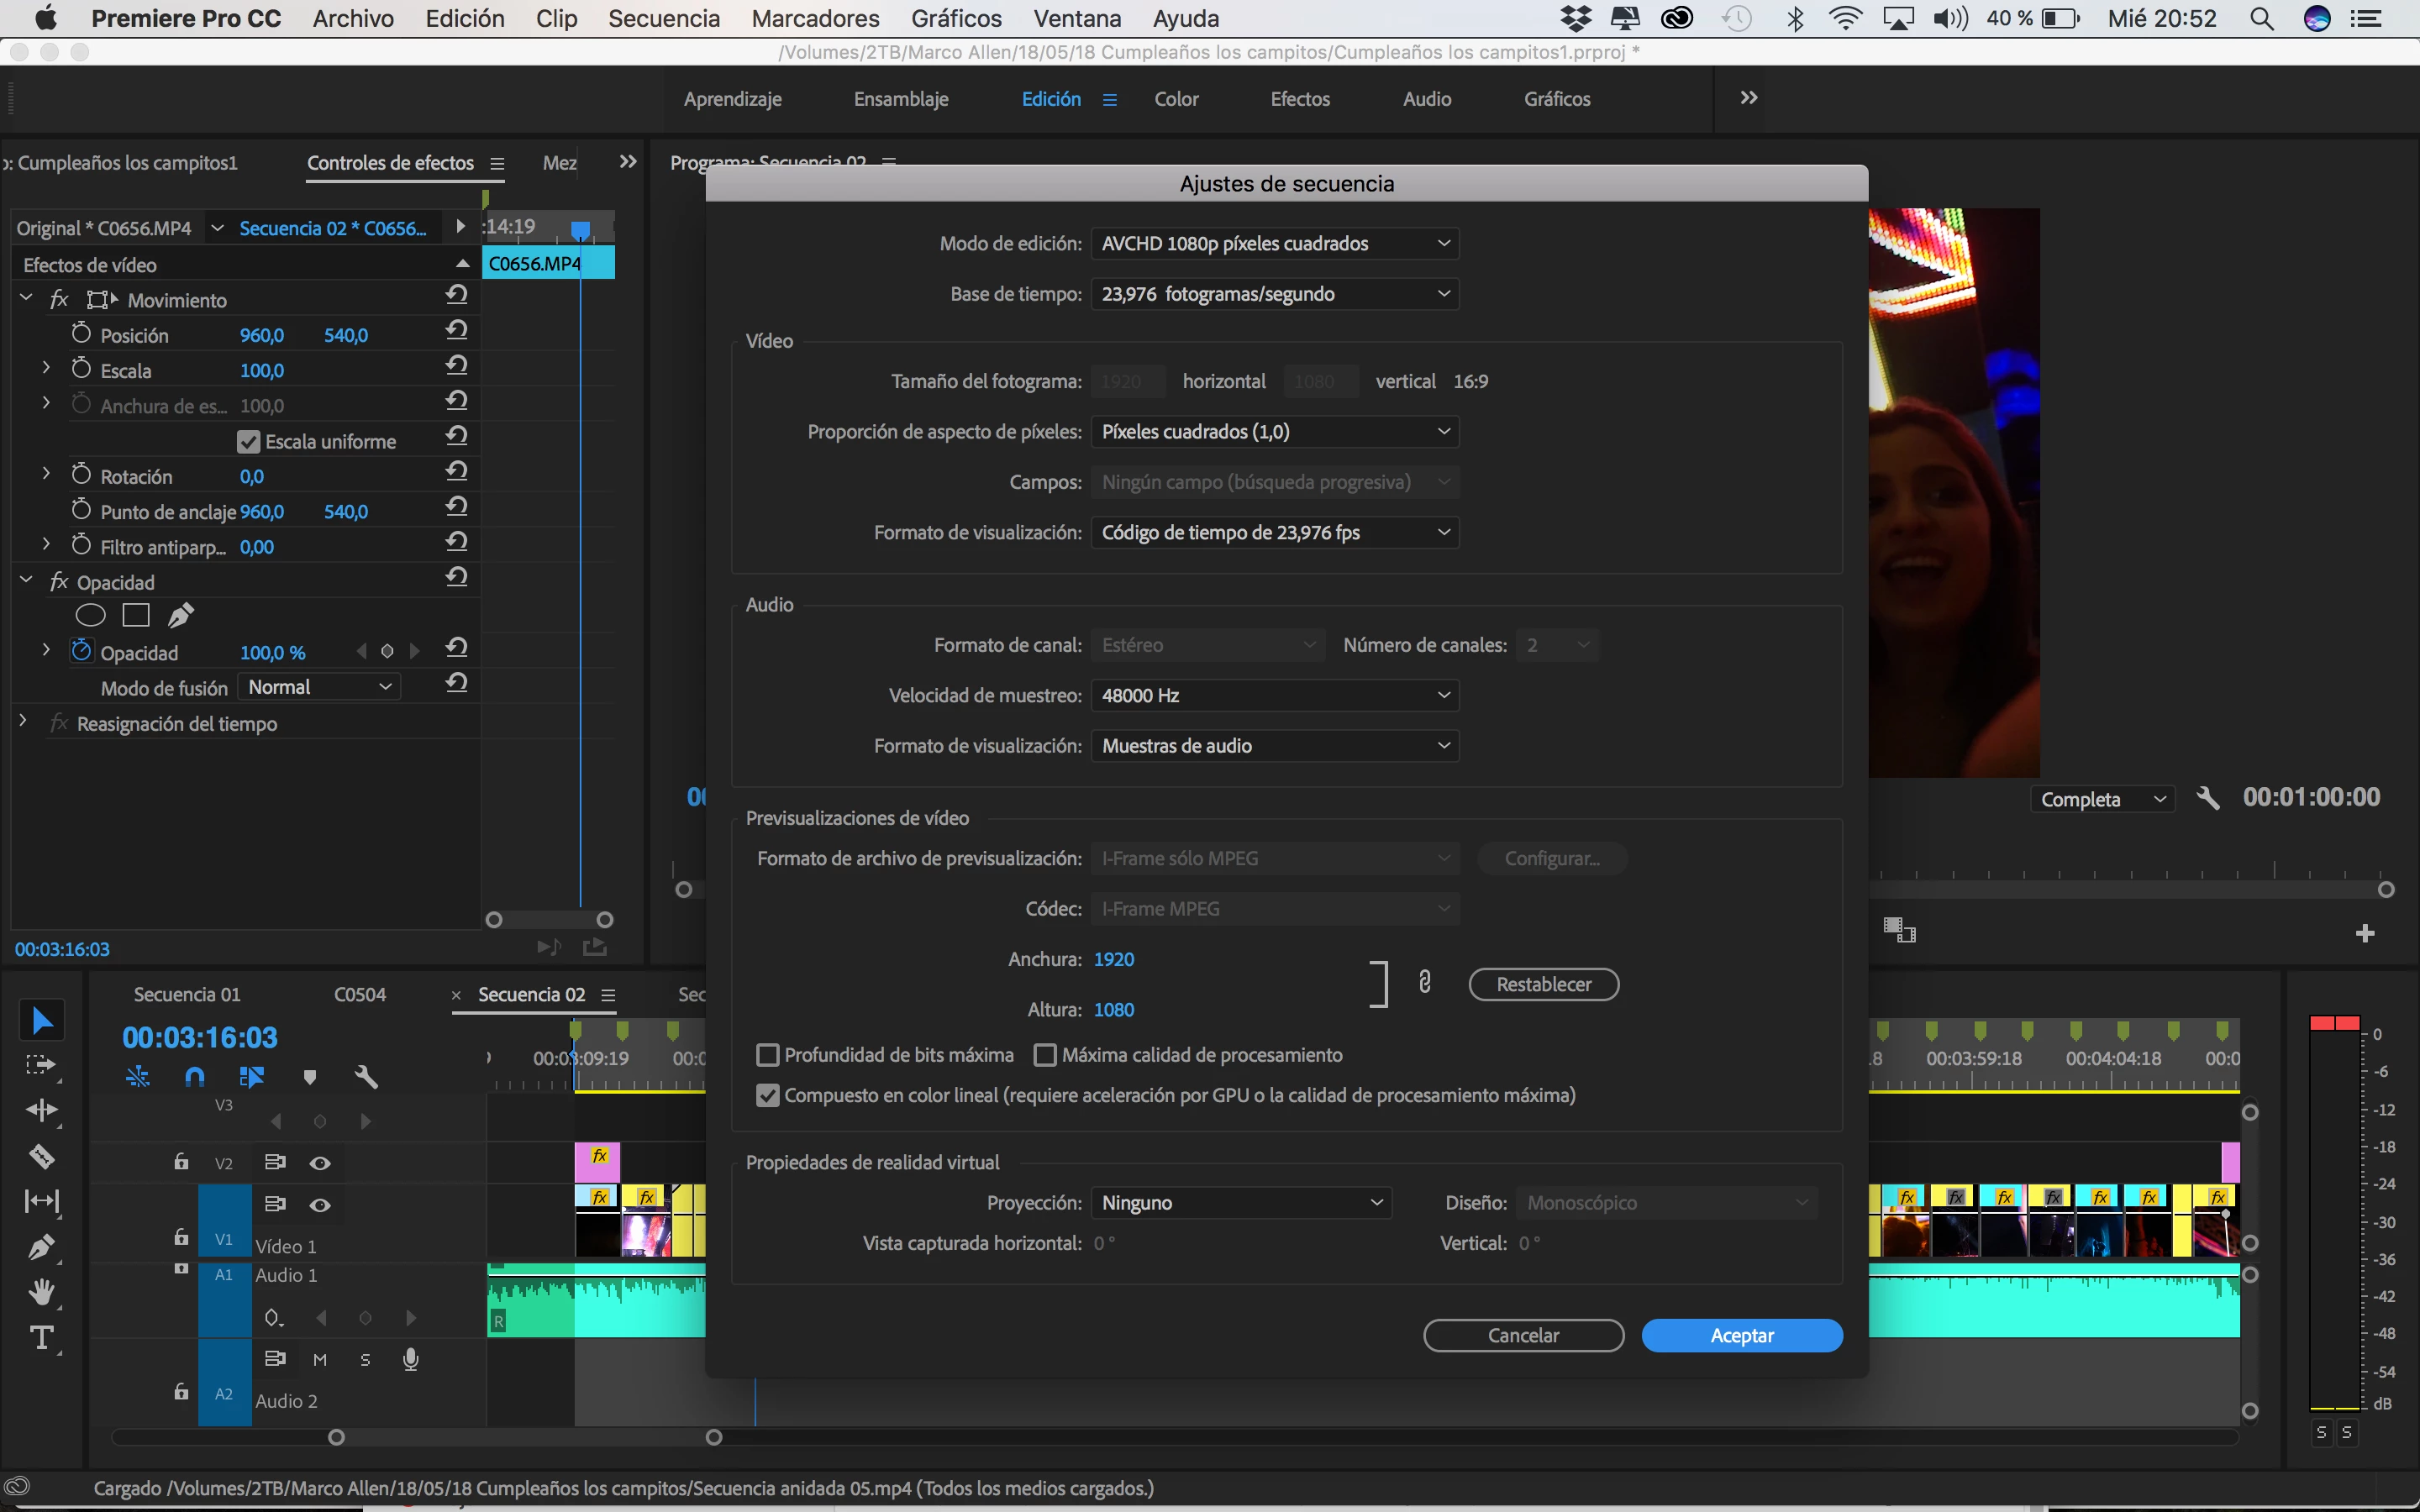The image size is (2420, 1512).
Task: Enable Profundidad de bits máxima checkbox
Action: (x=768, y=1055)
